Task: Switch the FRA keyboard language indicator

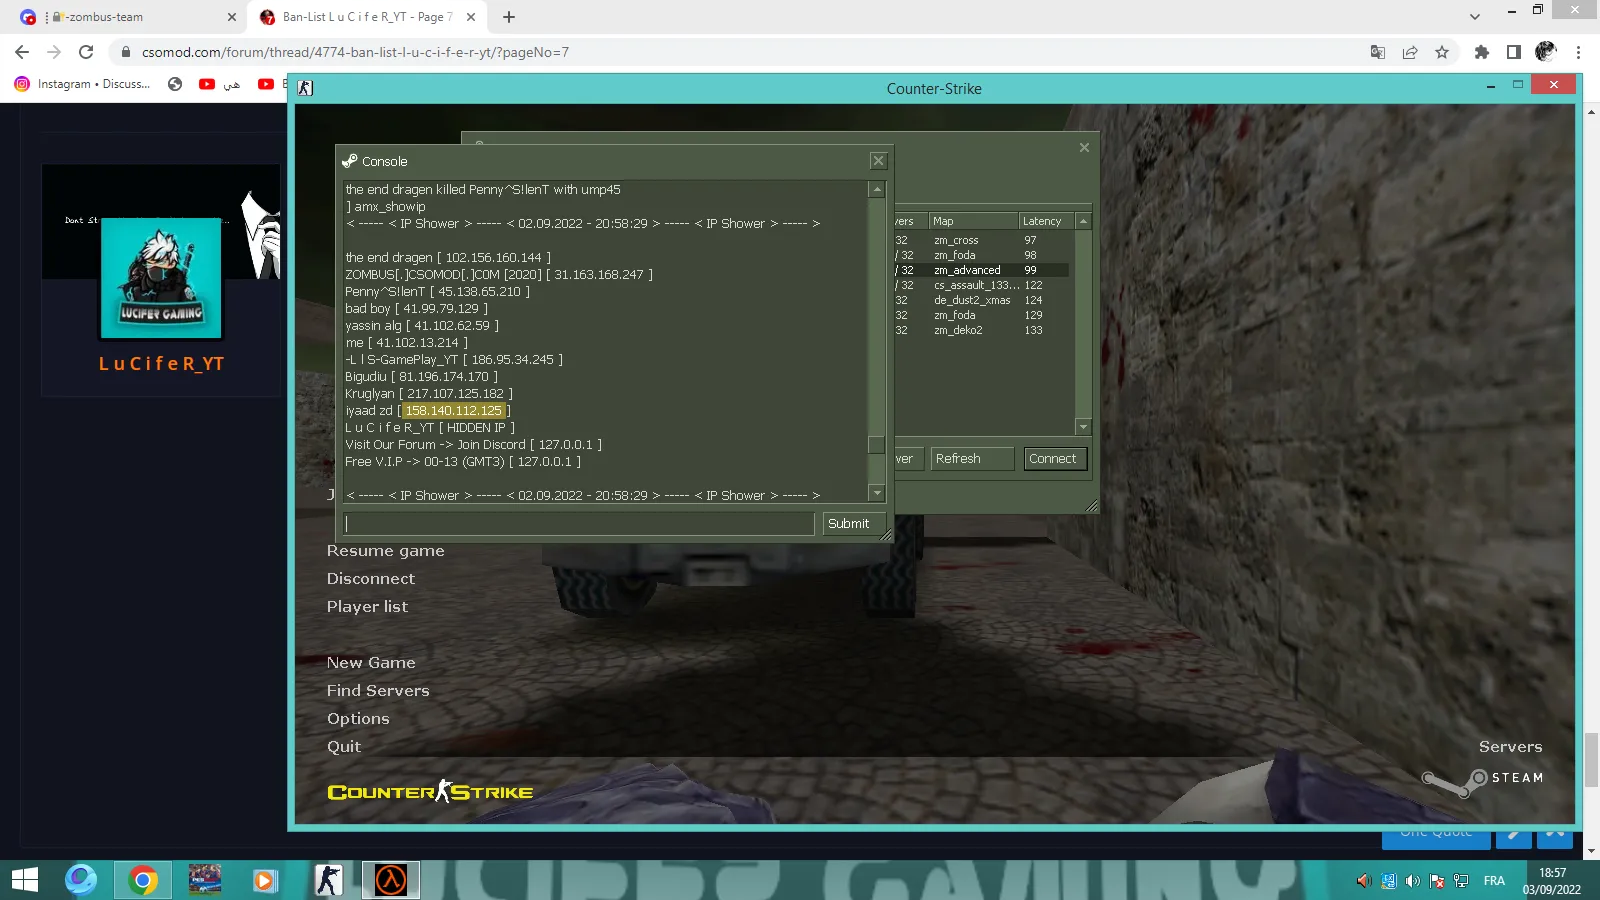Action: (x=1494, y=881)
